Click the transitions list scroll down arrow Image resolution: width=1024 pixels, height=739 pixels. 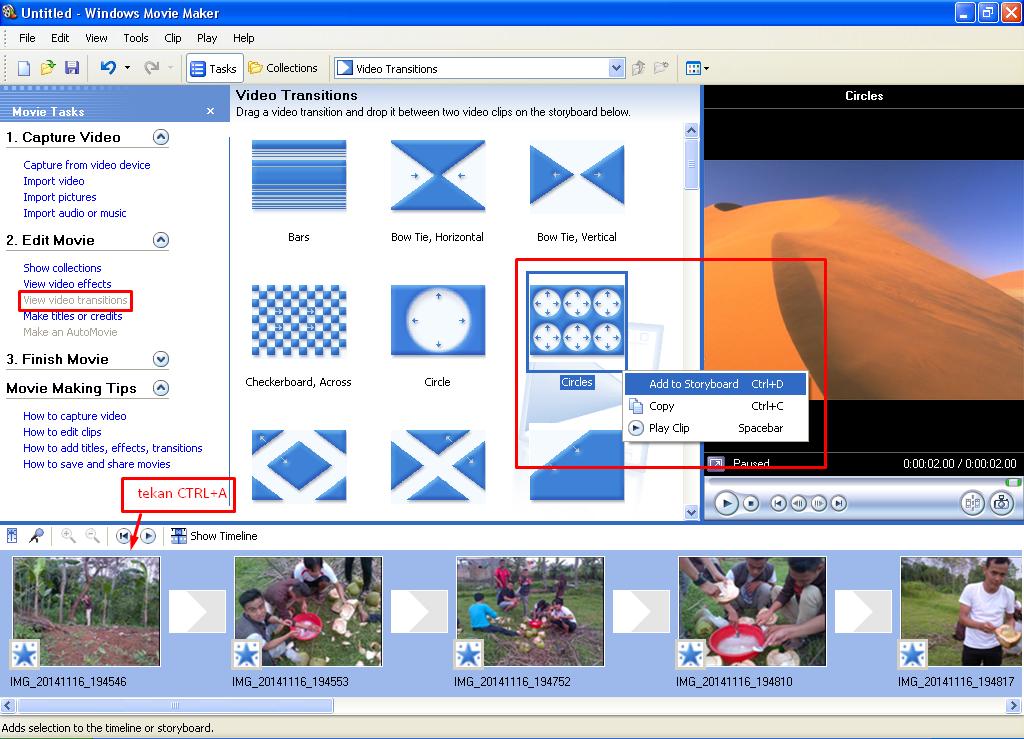(691, 512)
